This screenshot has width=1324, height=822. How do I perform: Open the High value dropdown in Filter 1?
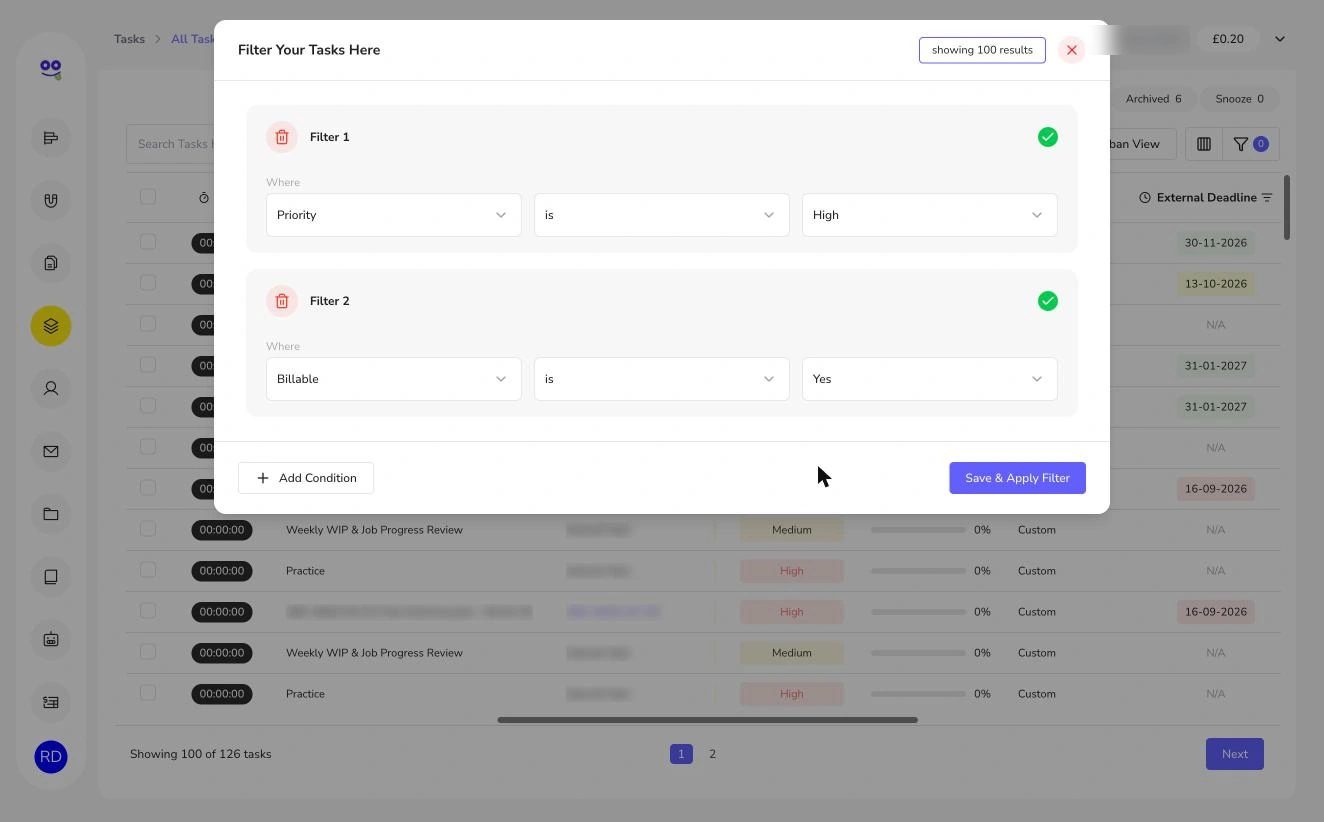[929, 215]
